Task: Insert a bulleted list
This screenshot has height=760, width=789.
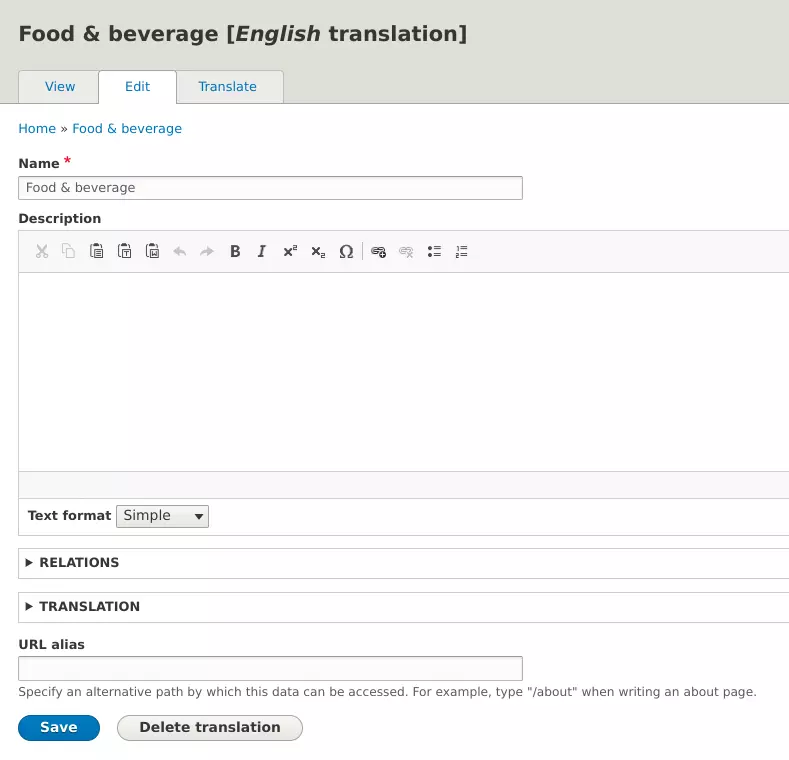Action: 434,252
